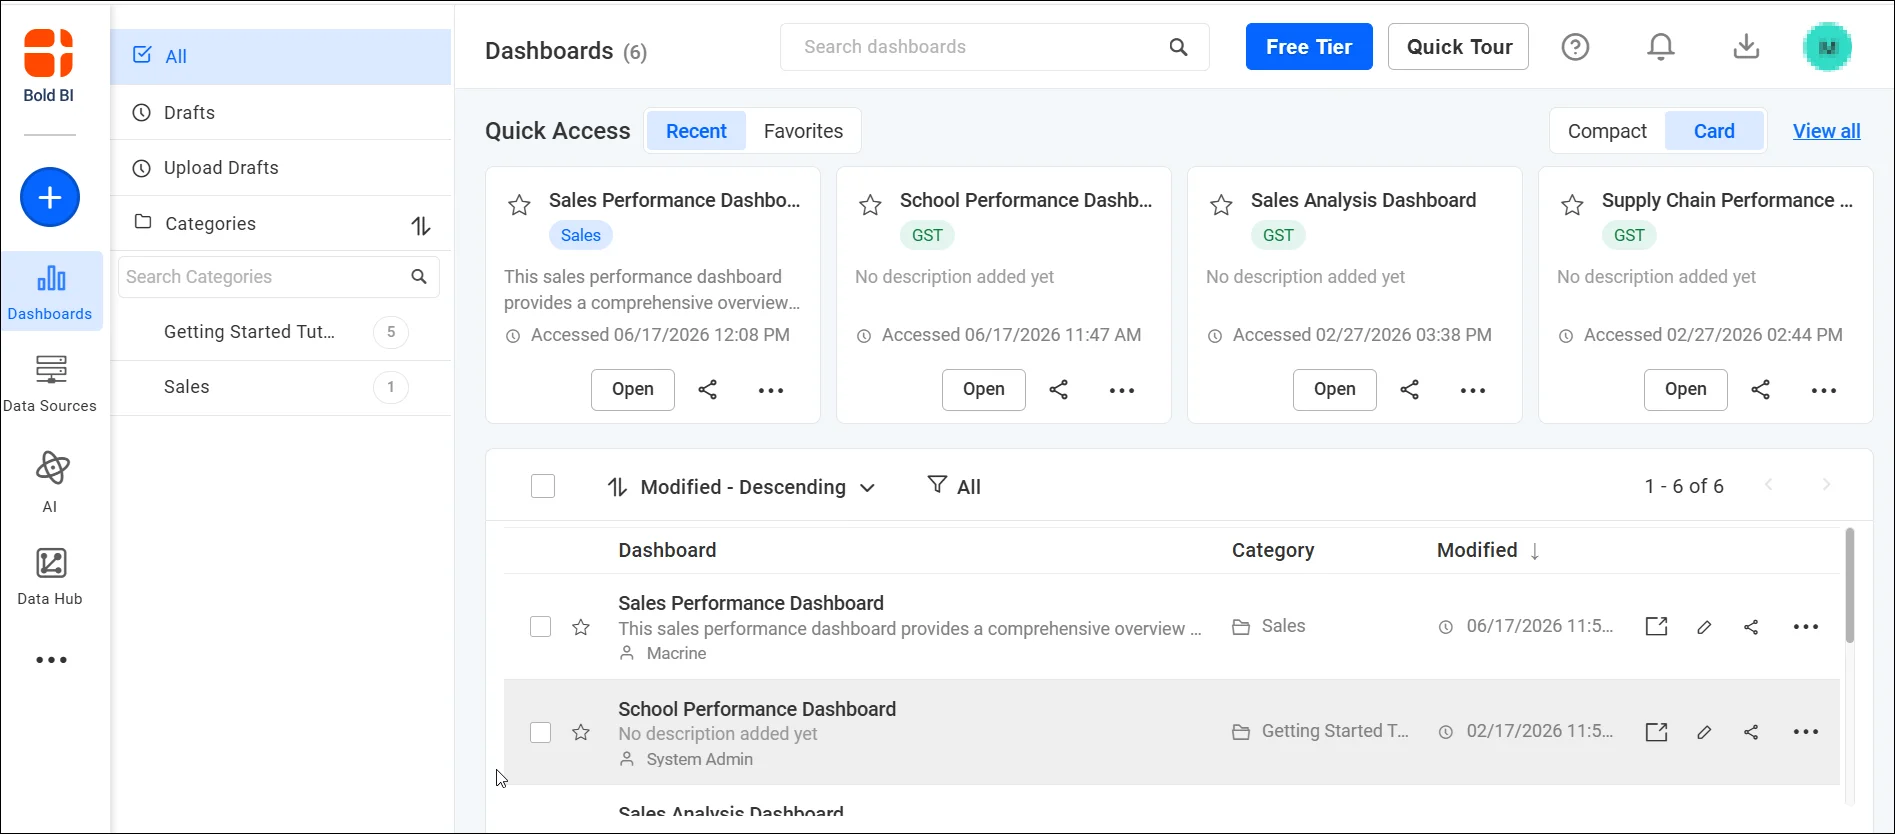The height and width of the screenshot is (834, 1895).
Task: Click the help question mark icon
Action: [1575, 47]
